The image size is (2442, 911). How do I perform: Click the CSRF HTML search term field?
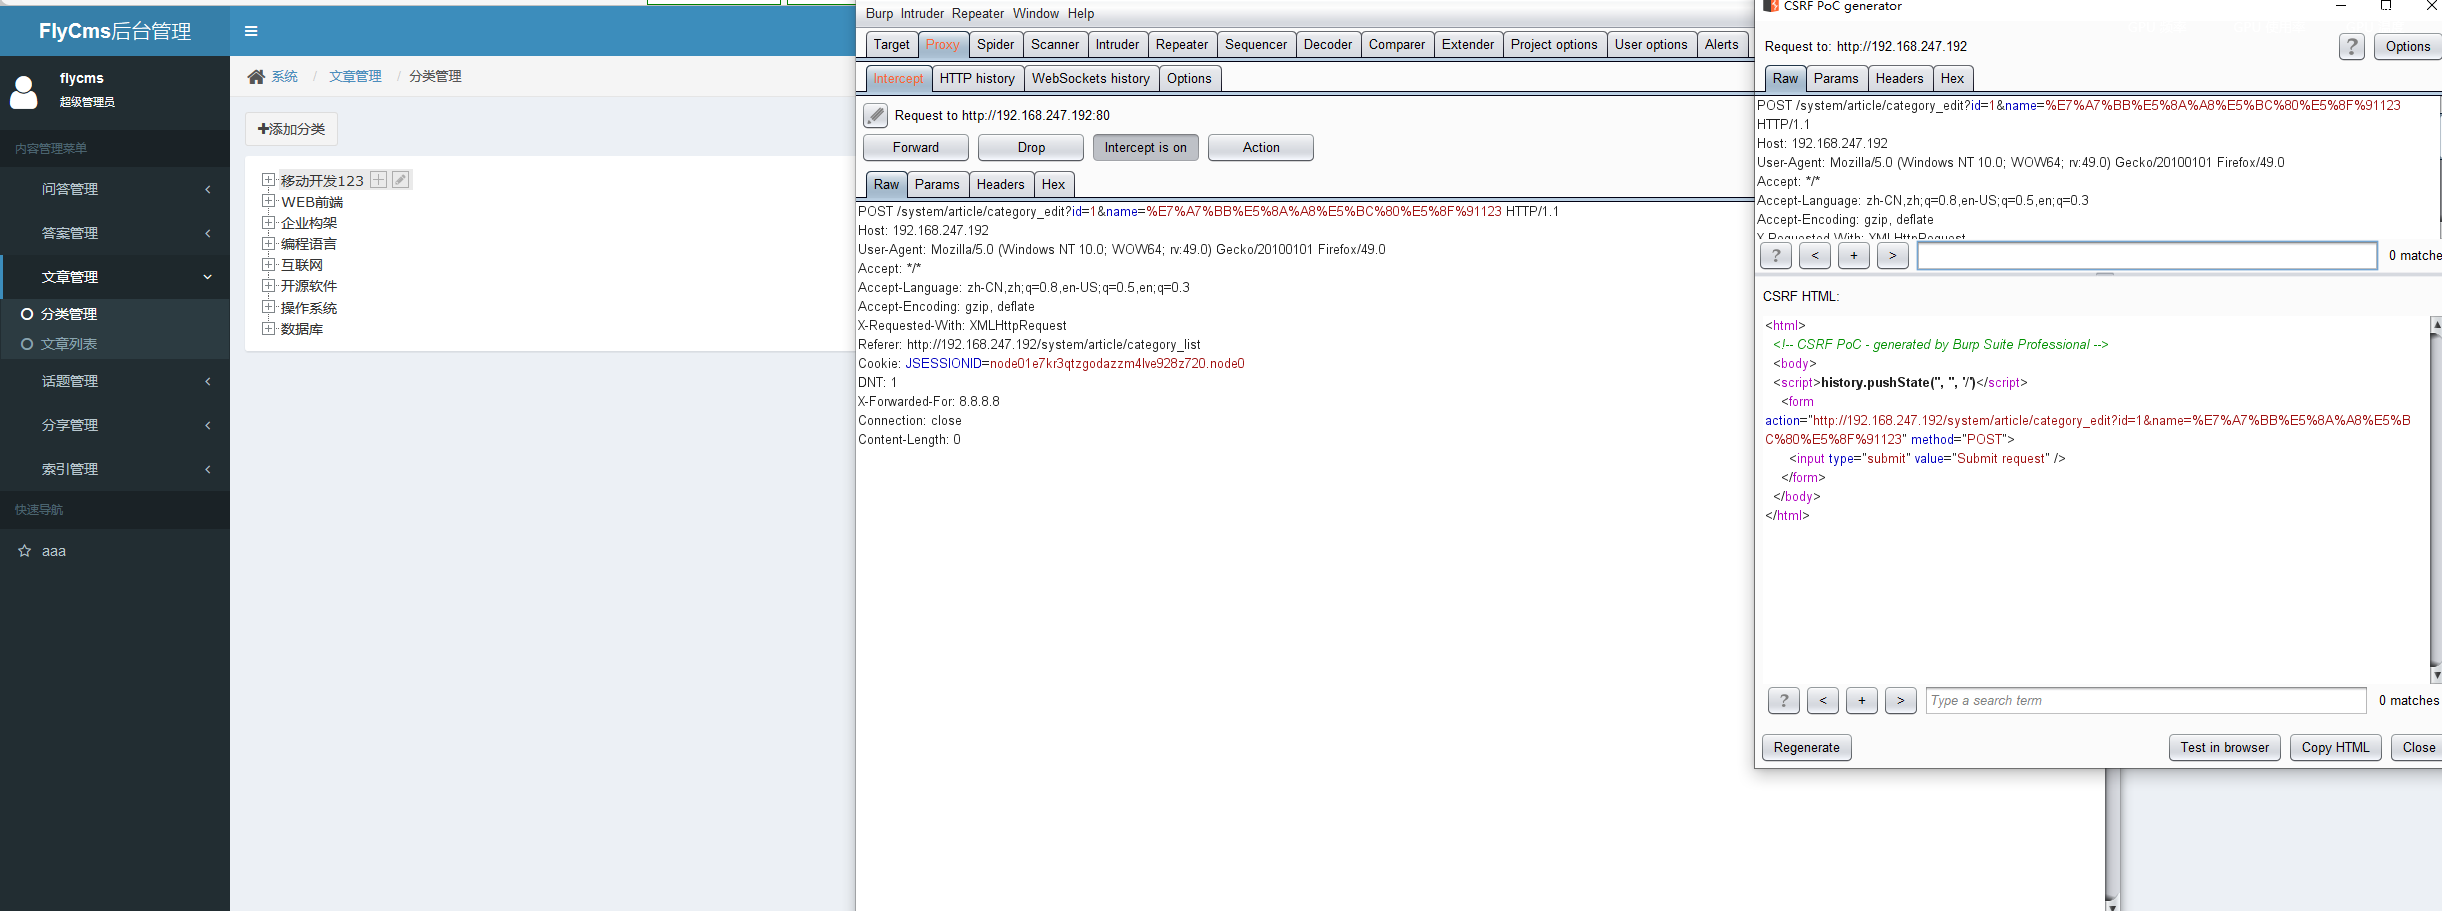click(2146, 701)
